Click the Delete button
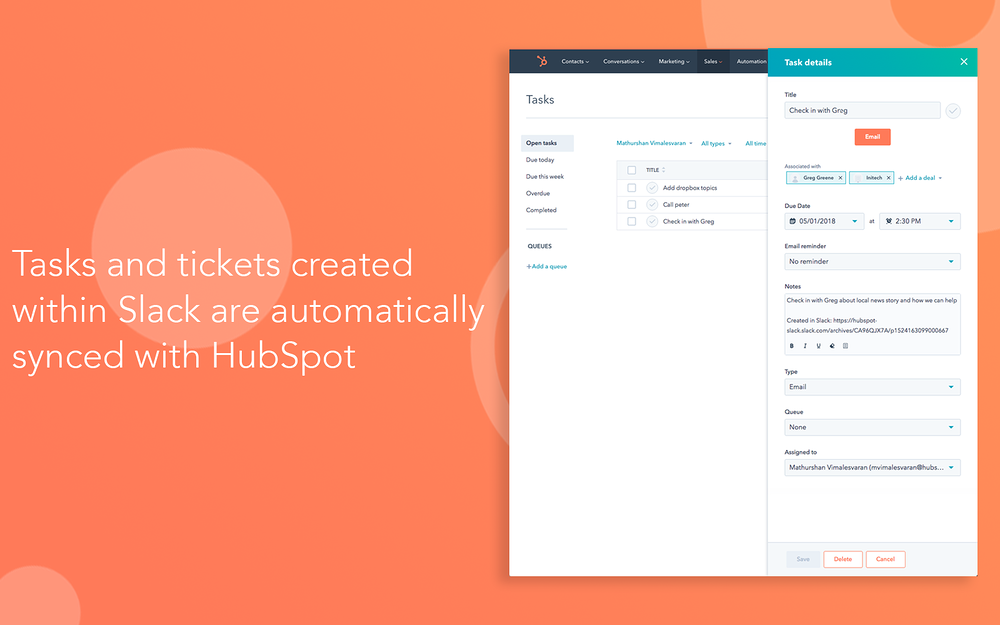This screenshot has height=625, width=1000. (x=842, y=559)
